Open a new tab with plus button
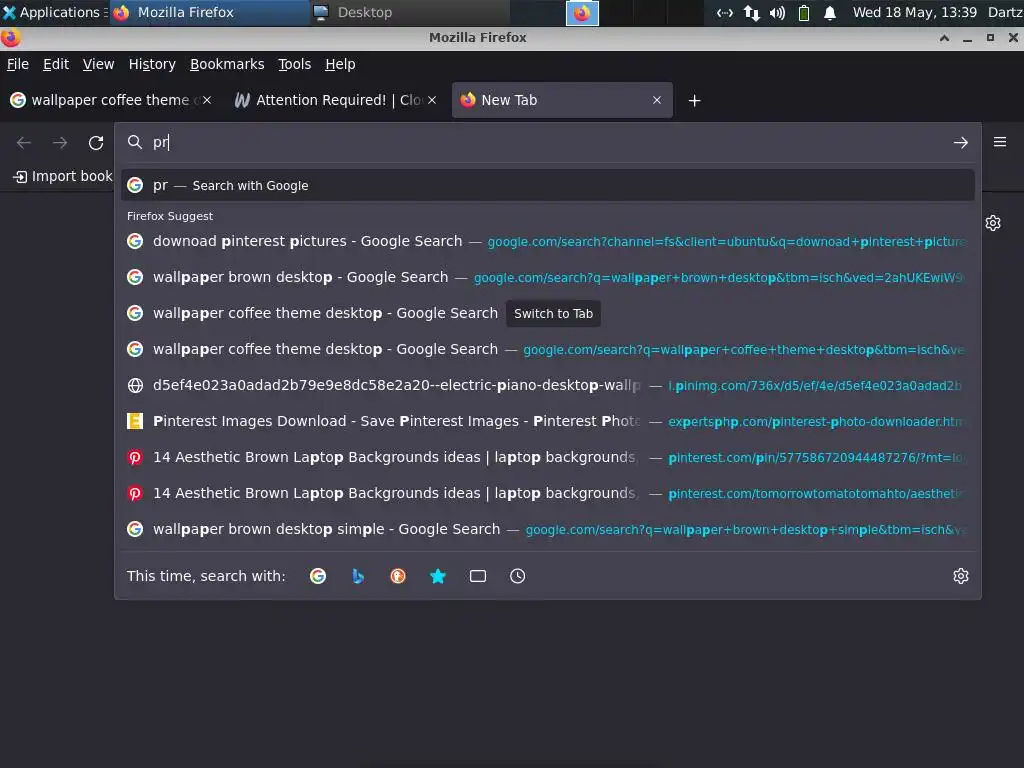 pos(694,101)
